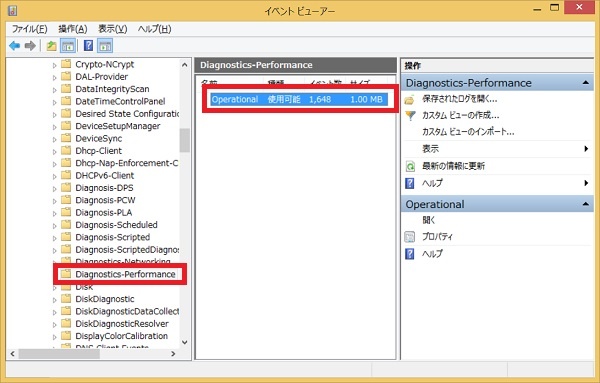Expand the DiskDiagnosticResolver tree node
The width and height of the screenshot is (600, 383).
[x=54, y=324]
